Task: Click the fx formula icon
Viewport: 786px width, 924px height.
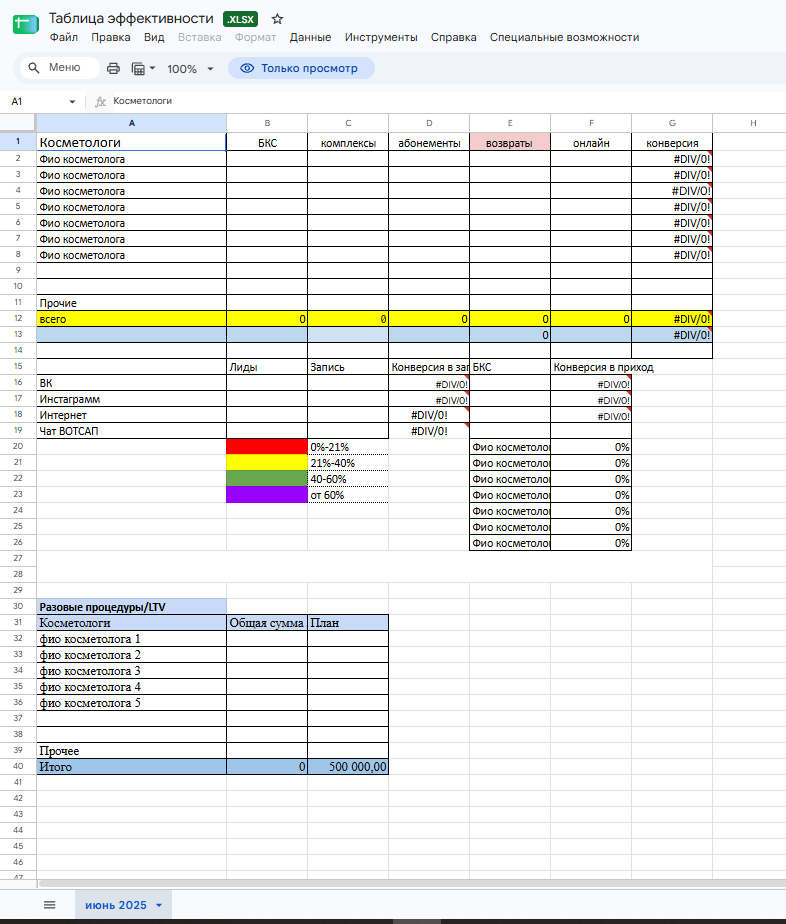Action: click(x=101, y=101)
